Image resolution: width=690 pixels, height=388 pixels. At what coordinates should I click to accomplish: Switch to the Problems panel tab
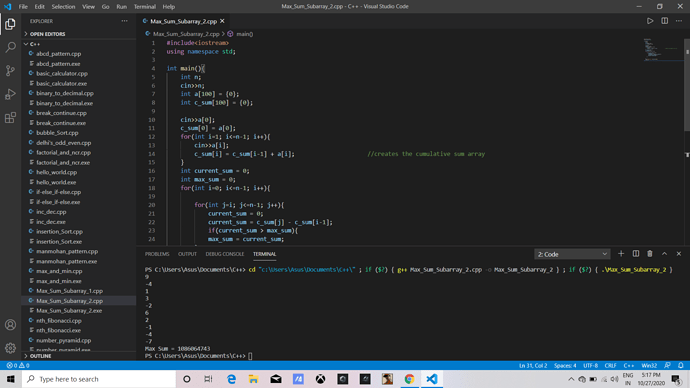pyautogui.click(x=157, y=254)
